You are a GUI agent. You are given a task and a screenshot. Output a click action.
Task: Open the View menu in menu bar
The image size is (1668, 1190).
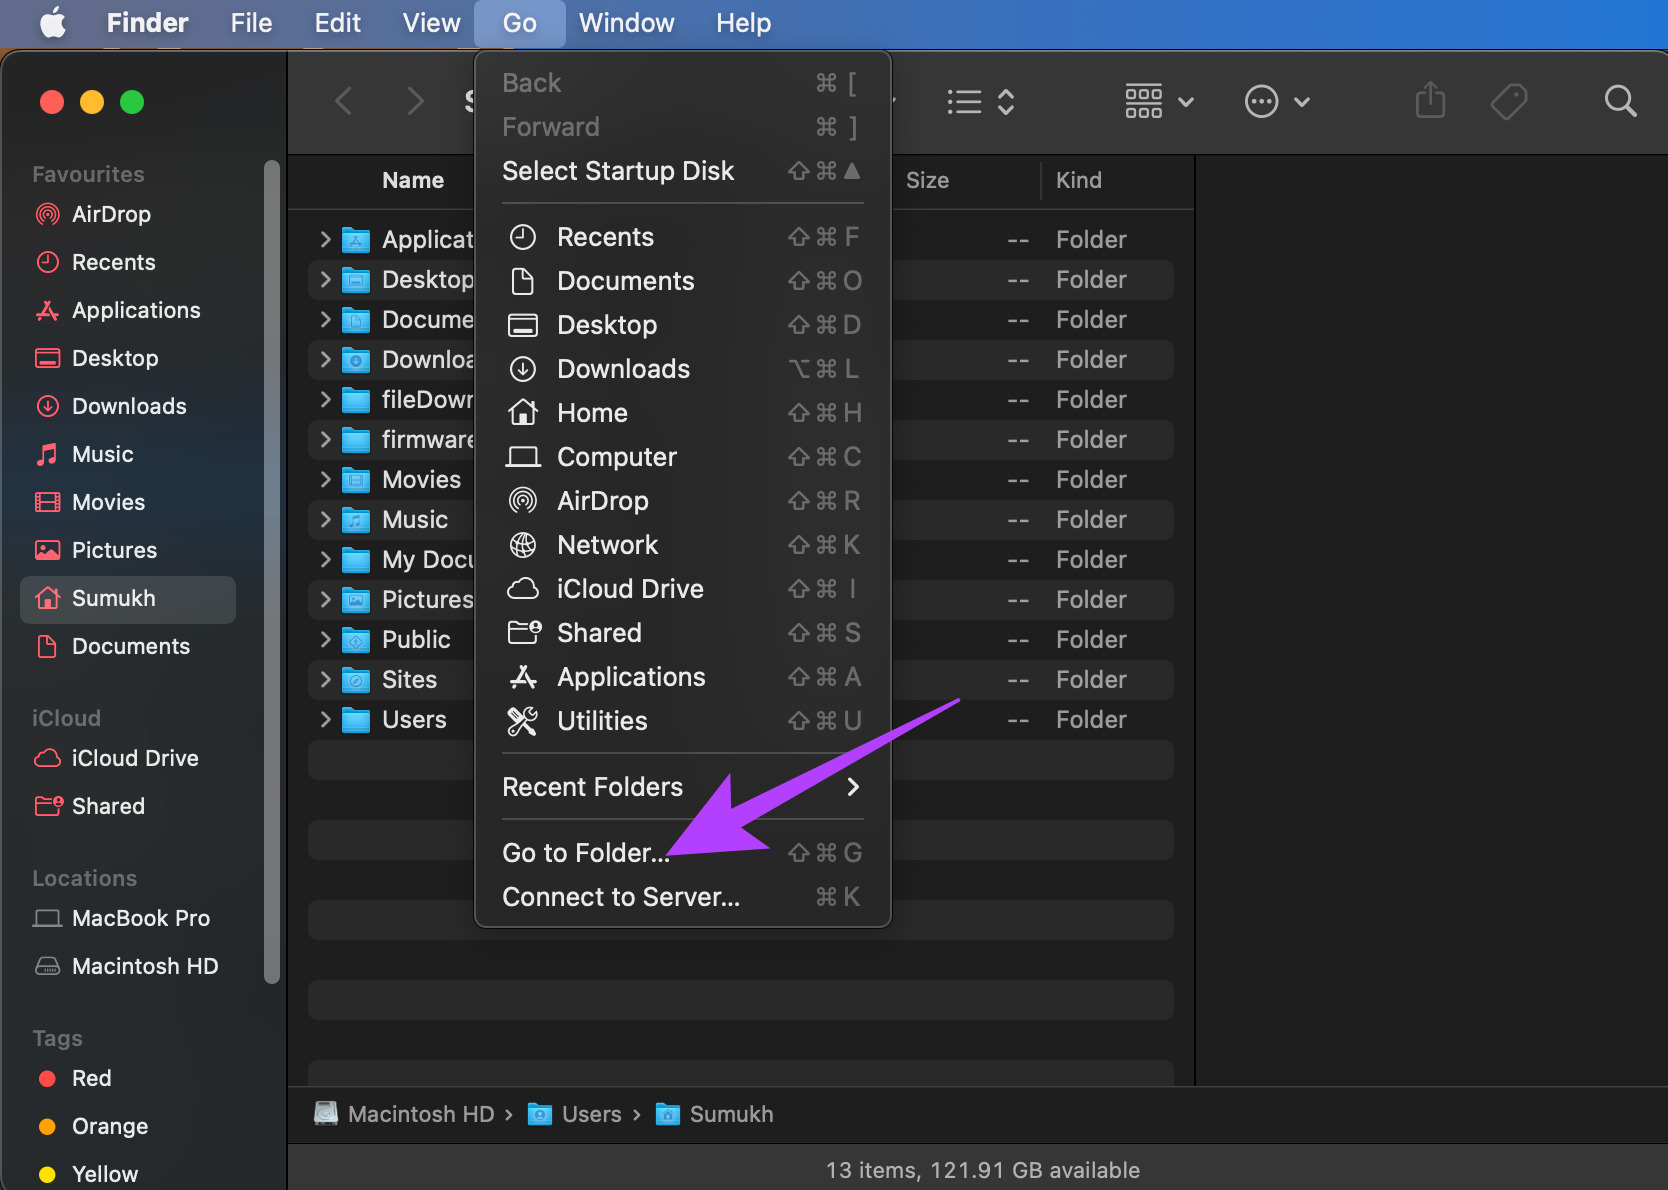click(x=431, y=23)
